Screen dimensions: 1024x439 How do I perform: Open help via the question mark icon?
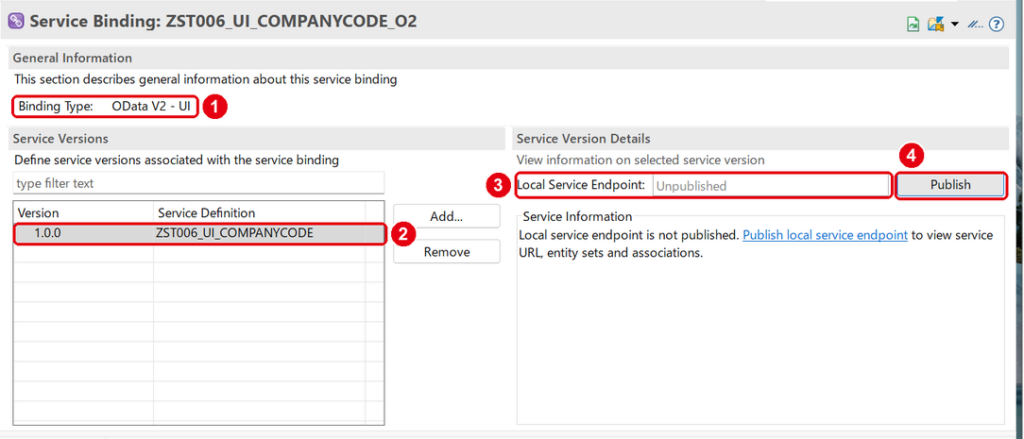coord(996,25)
